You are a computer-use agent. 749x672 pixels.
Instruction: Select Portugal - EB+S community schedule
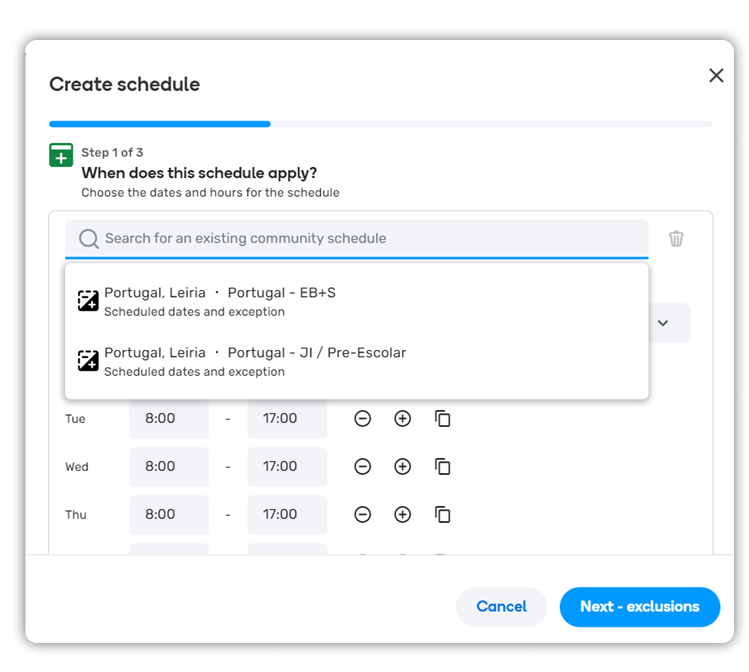pyautogui.click(x=357, y=301)
